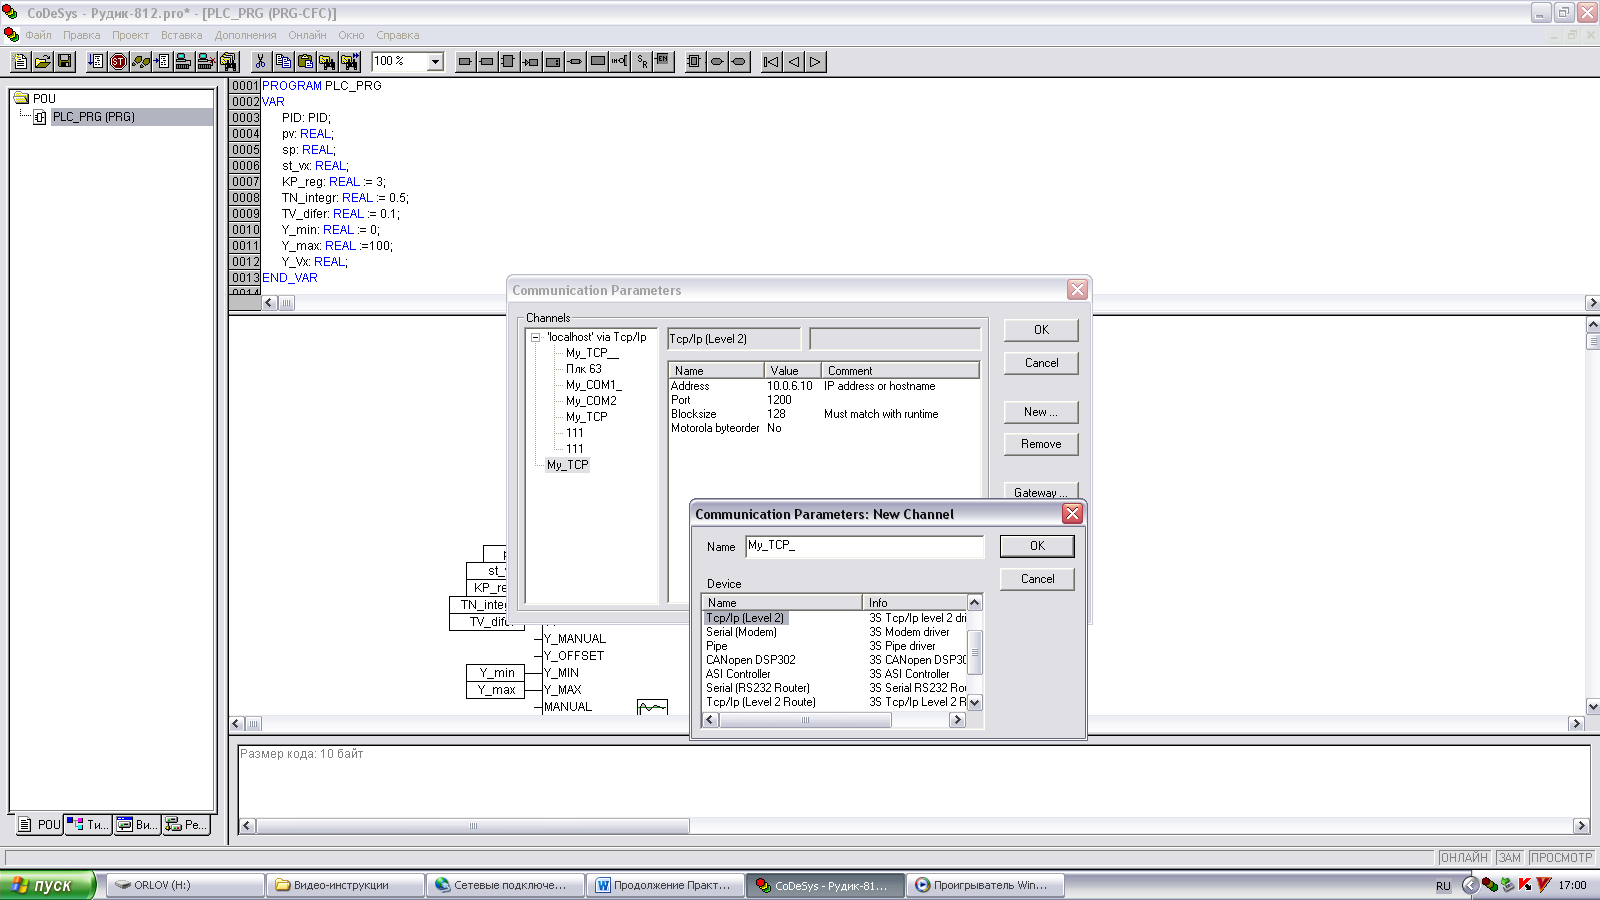1600x900 pixels.
Task: Click the Gateway ... button
Action: point(1041,492)
